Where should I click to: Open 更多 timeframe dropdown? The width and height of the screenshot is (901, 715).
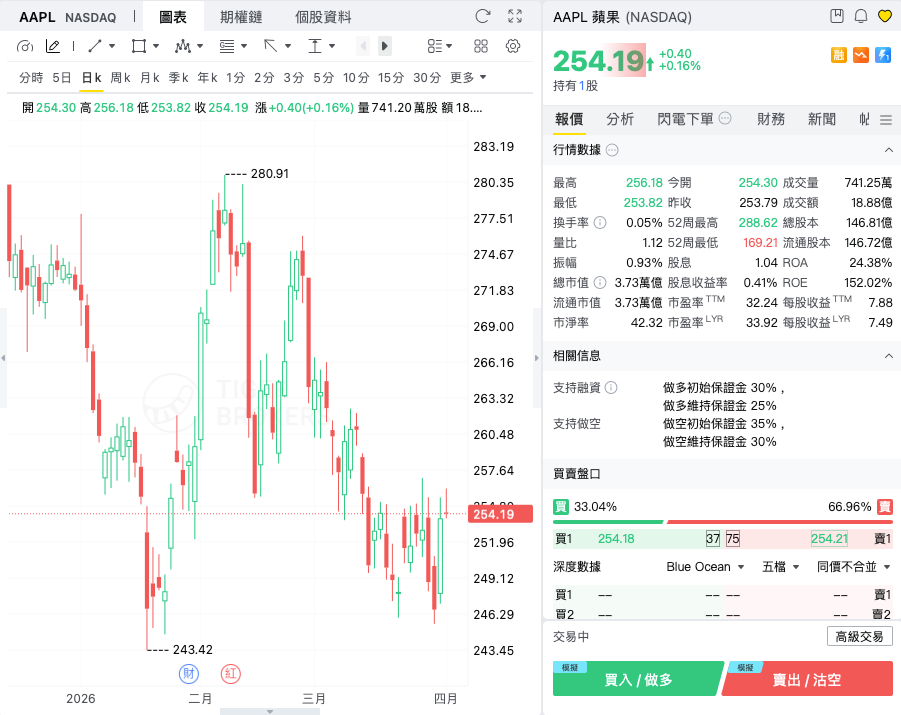(x=468, y=78)
